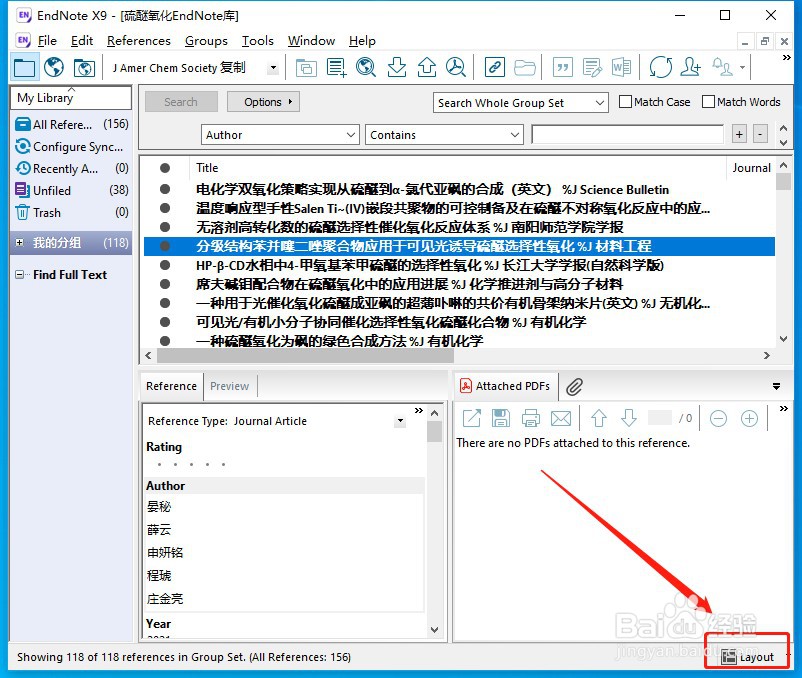This screenshot has height=678, width=802.
Task: Open output style dropdown J Amer Chem Society
Action: tap(273, 67)
